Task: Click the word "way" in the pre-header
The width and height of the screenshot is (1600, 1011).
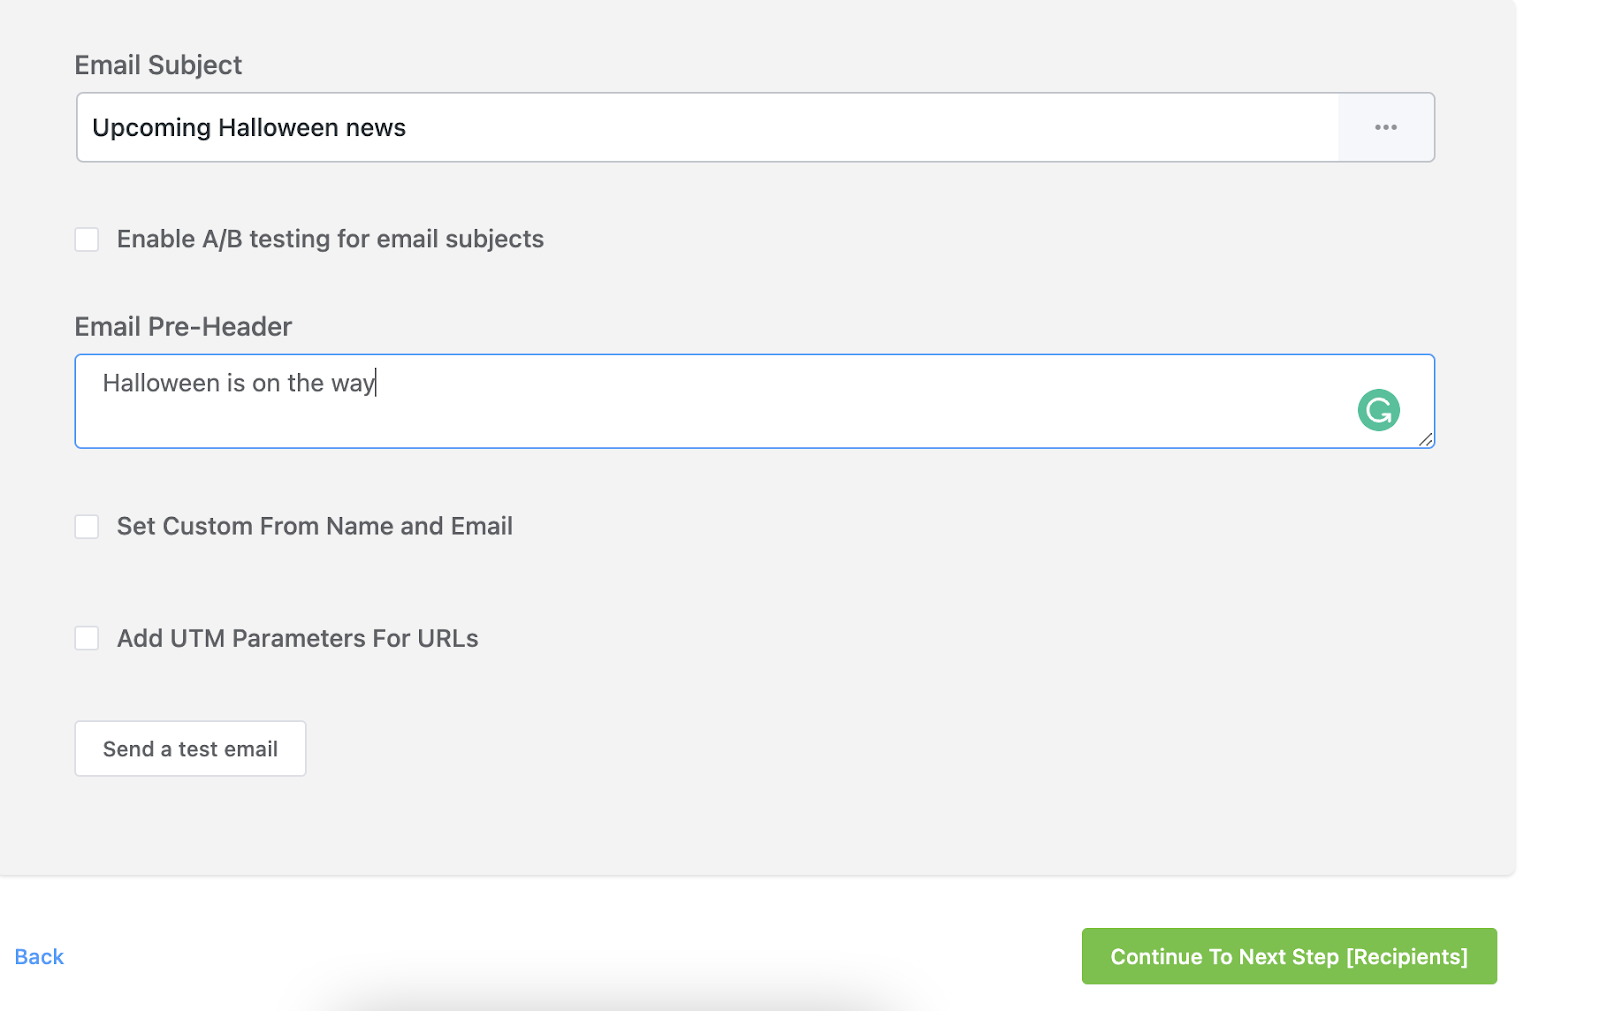Action: tap(352, 384)
